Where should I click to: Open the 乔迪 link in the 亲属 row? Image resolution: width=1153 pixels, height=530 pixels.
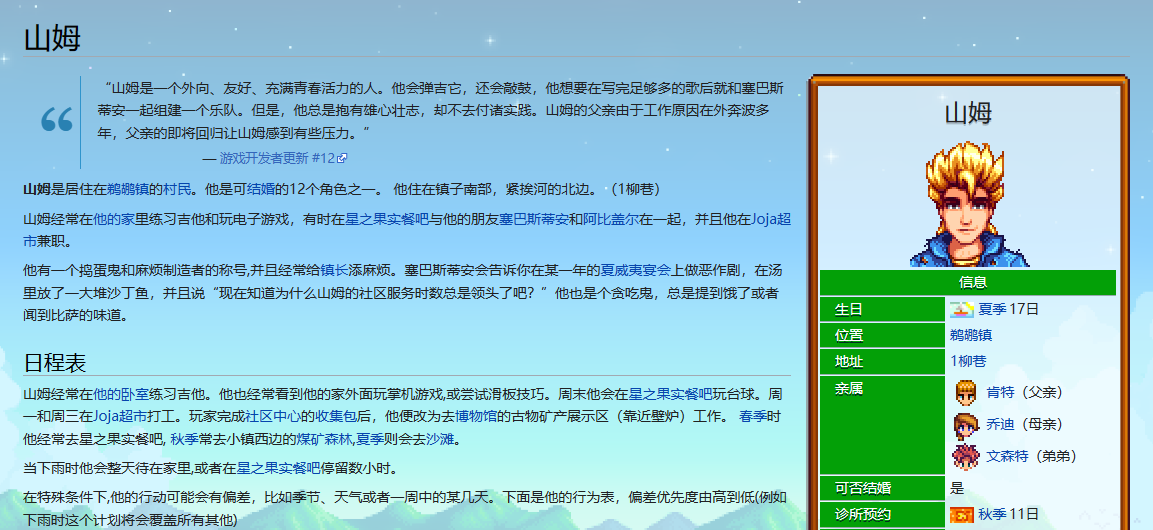[999, 425]
